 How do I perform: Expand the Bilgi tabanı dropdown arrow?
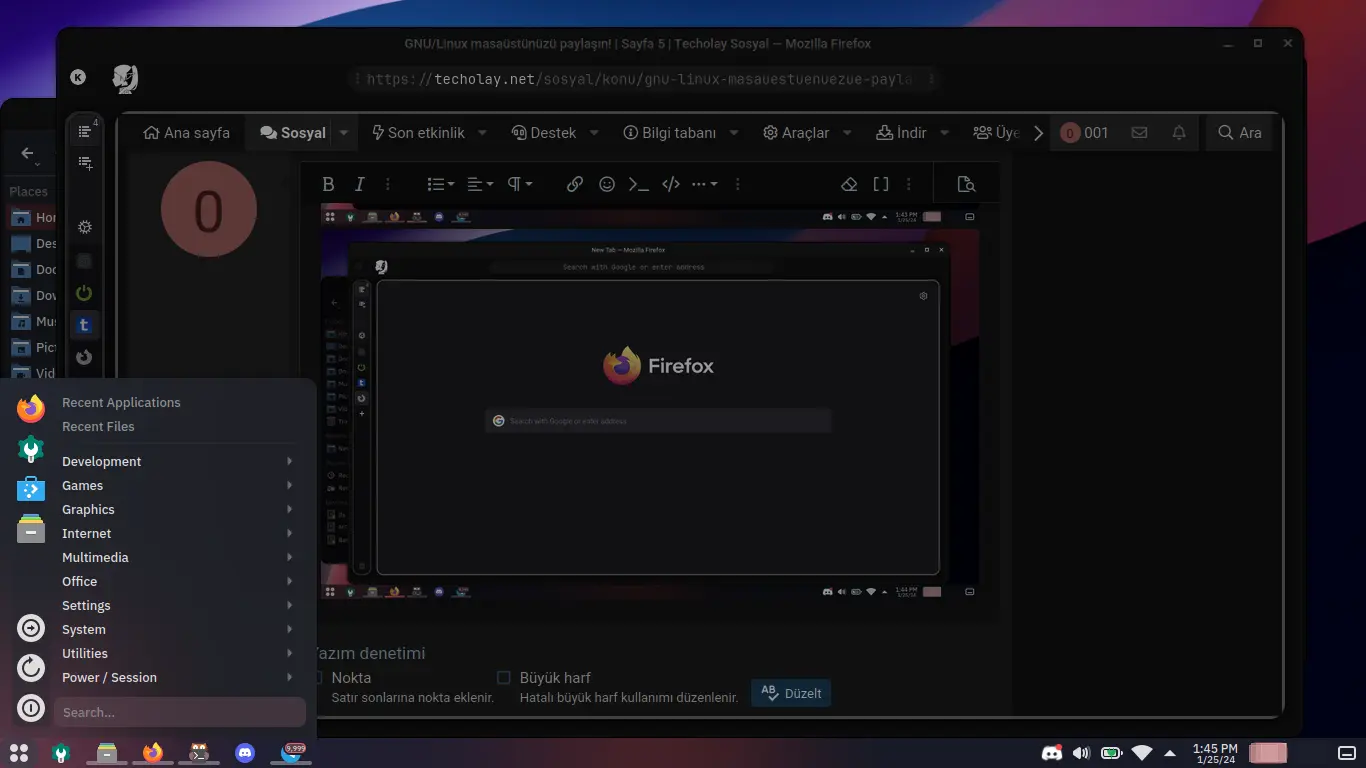click(x=733, y=132)
